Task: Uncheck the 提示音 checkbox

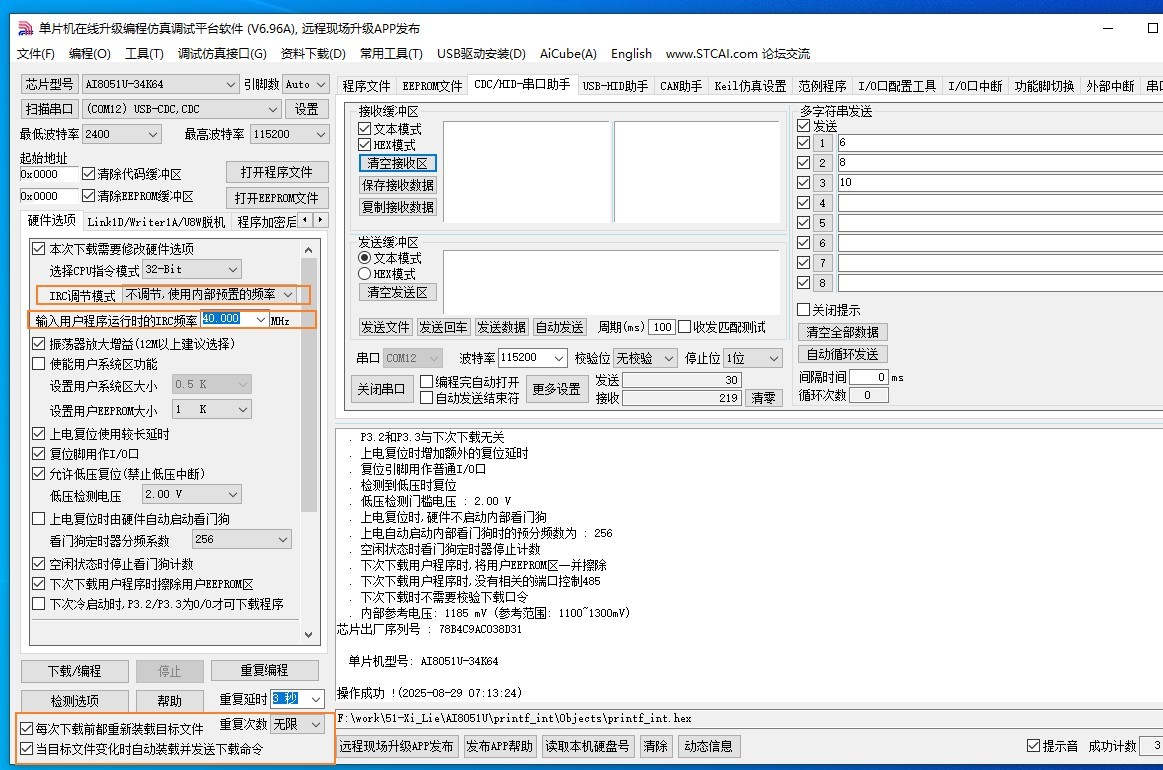Action: 1034,746
